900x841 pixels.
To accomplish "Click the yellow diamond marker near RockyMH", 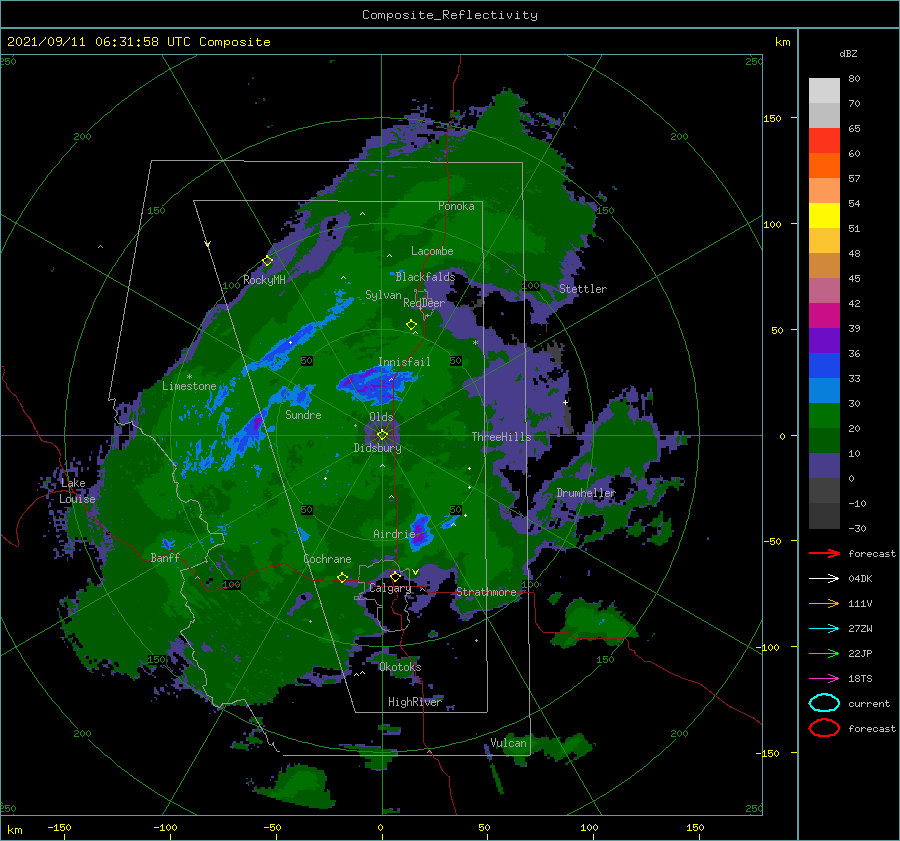I will (267, 261).
